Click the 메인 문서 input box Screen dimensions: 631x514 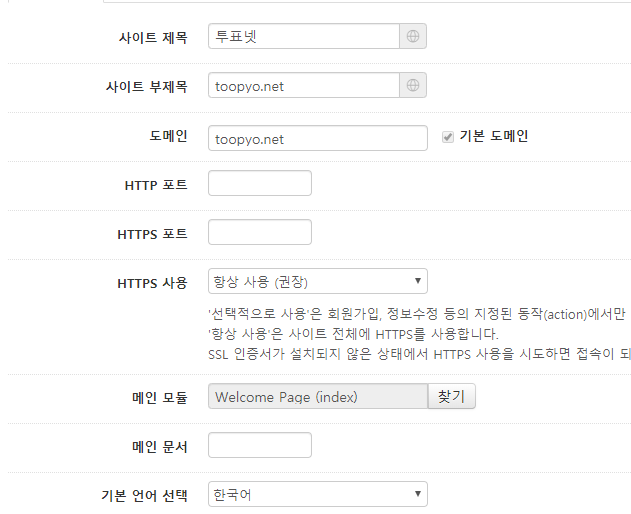pos(260,445)
